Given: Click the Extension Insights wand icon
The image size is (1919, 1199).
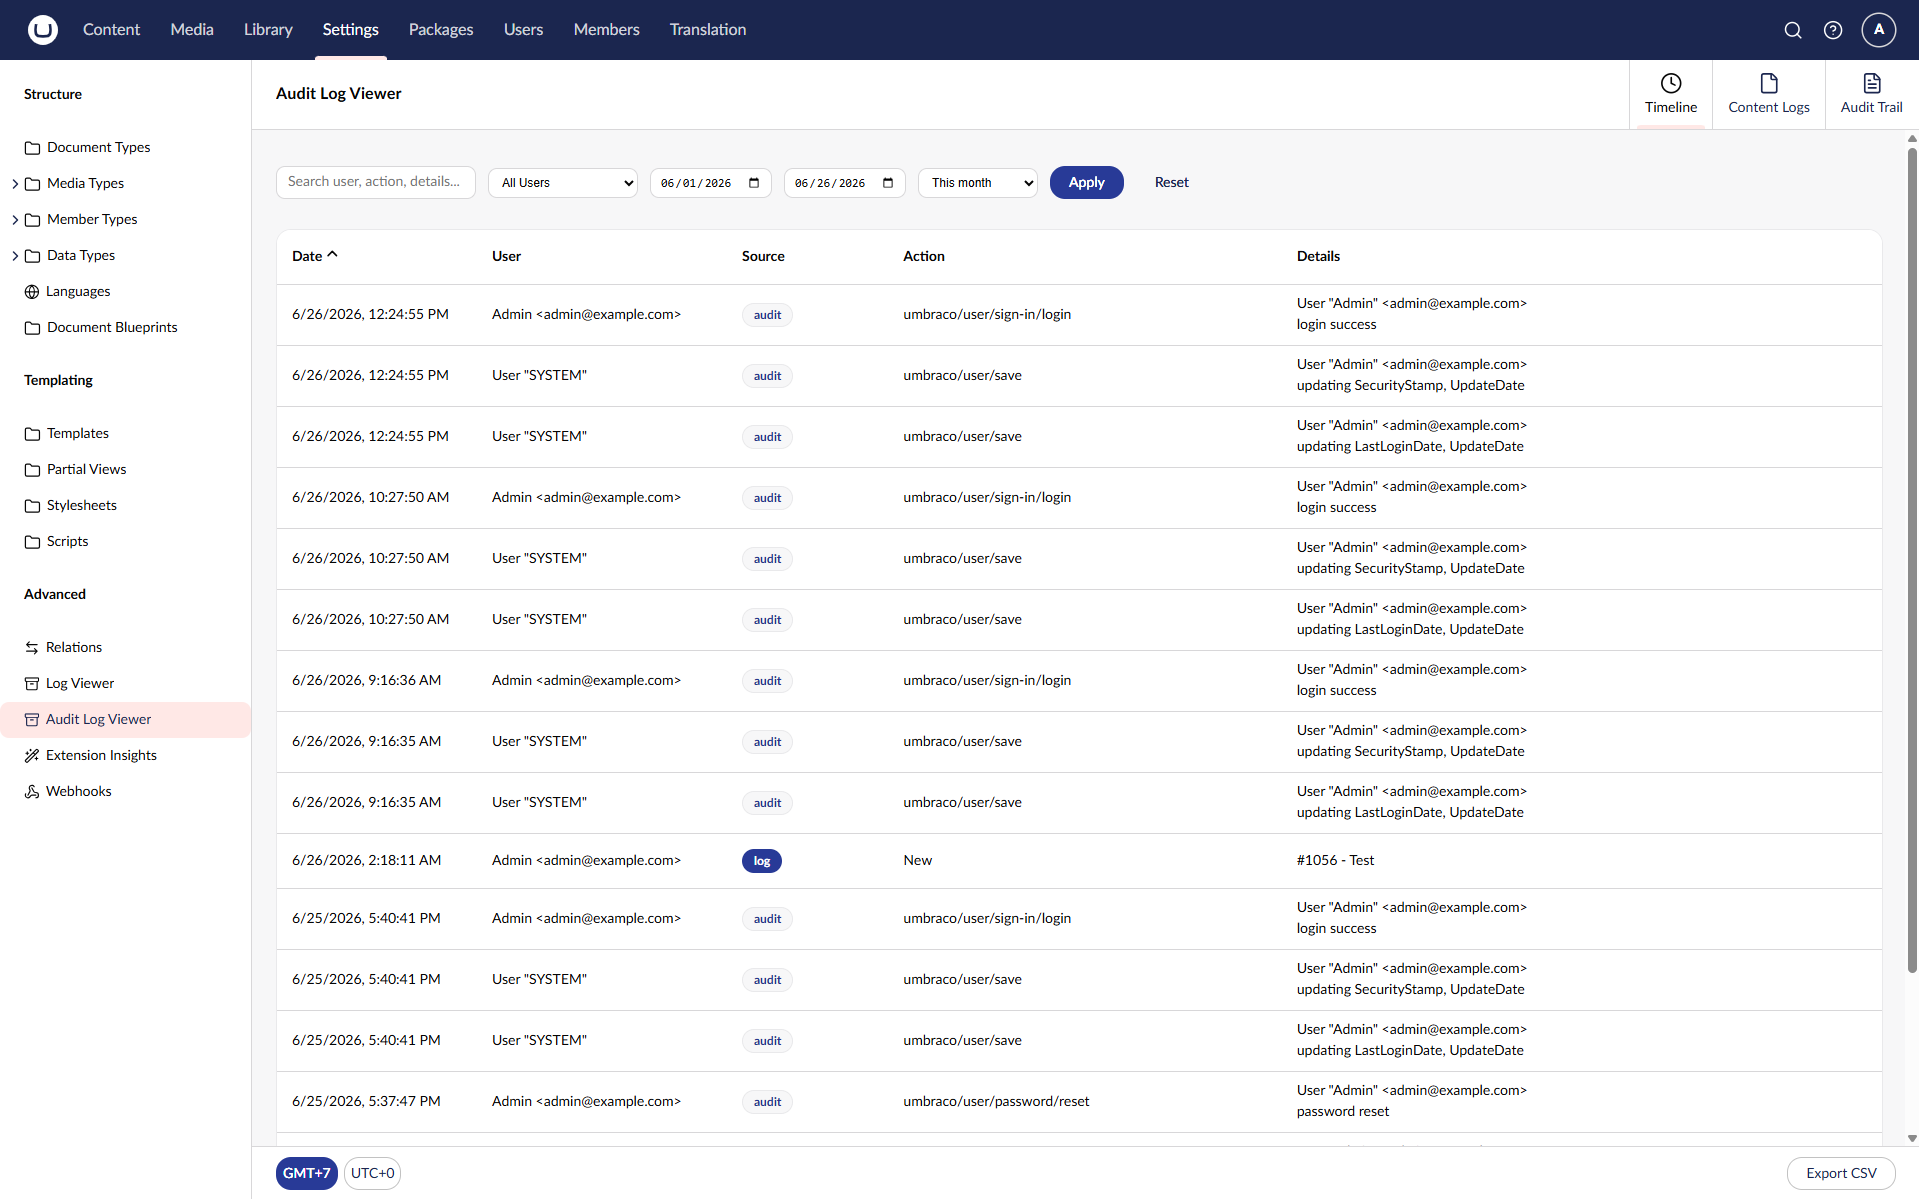Looking at the screenshot, I should (32, 756).
